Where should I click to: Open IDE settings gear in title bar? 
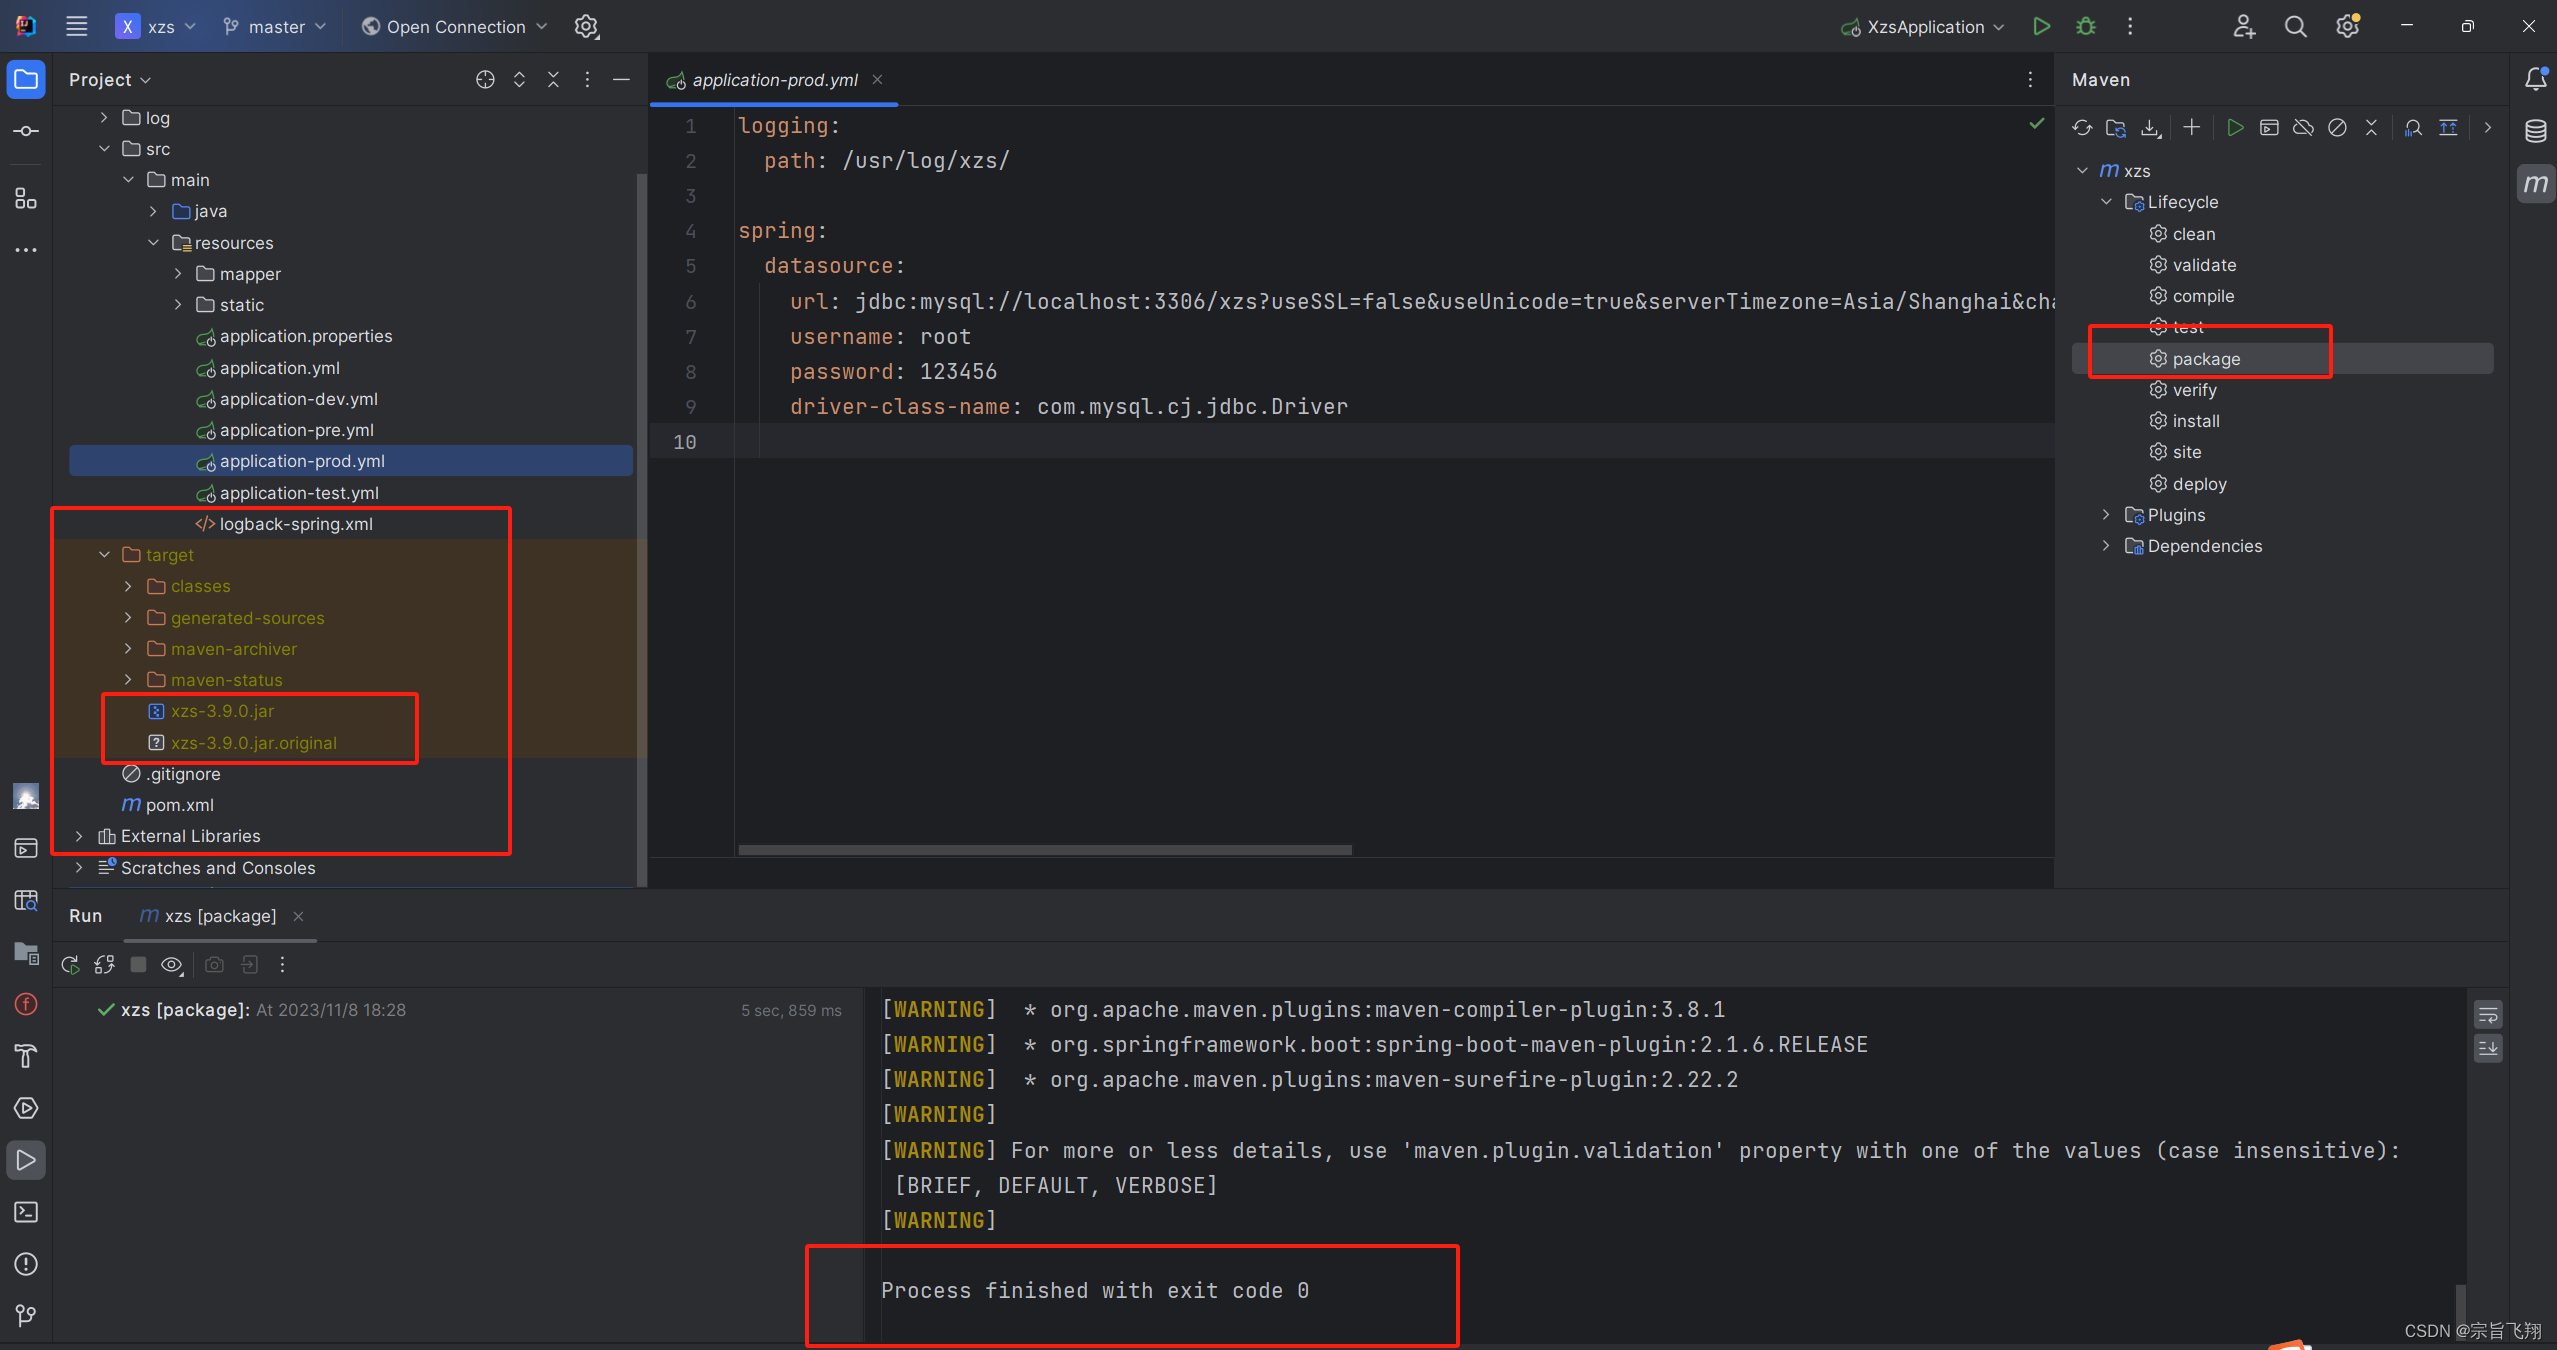click(x=2347, y=27)
